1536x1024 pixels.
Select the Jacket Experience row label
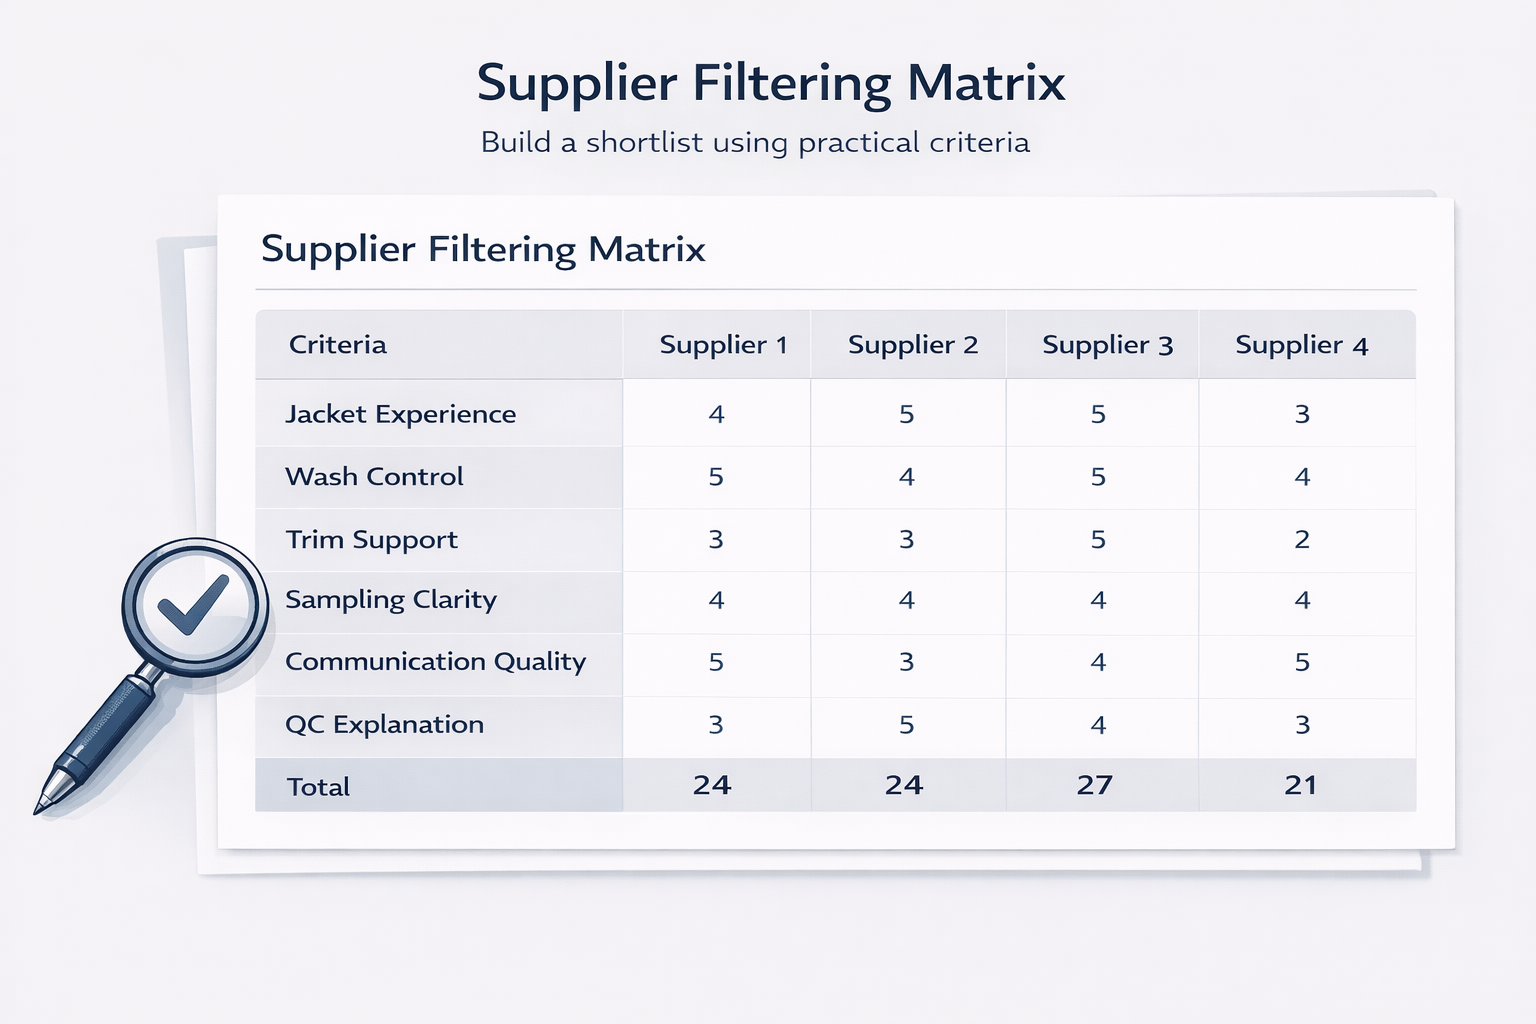tap(401, 414)
